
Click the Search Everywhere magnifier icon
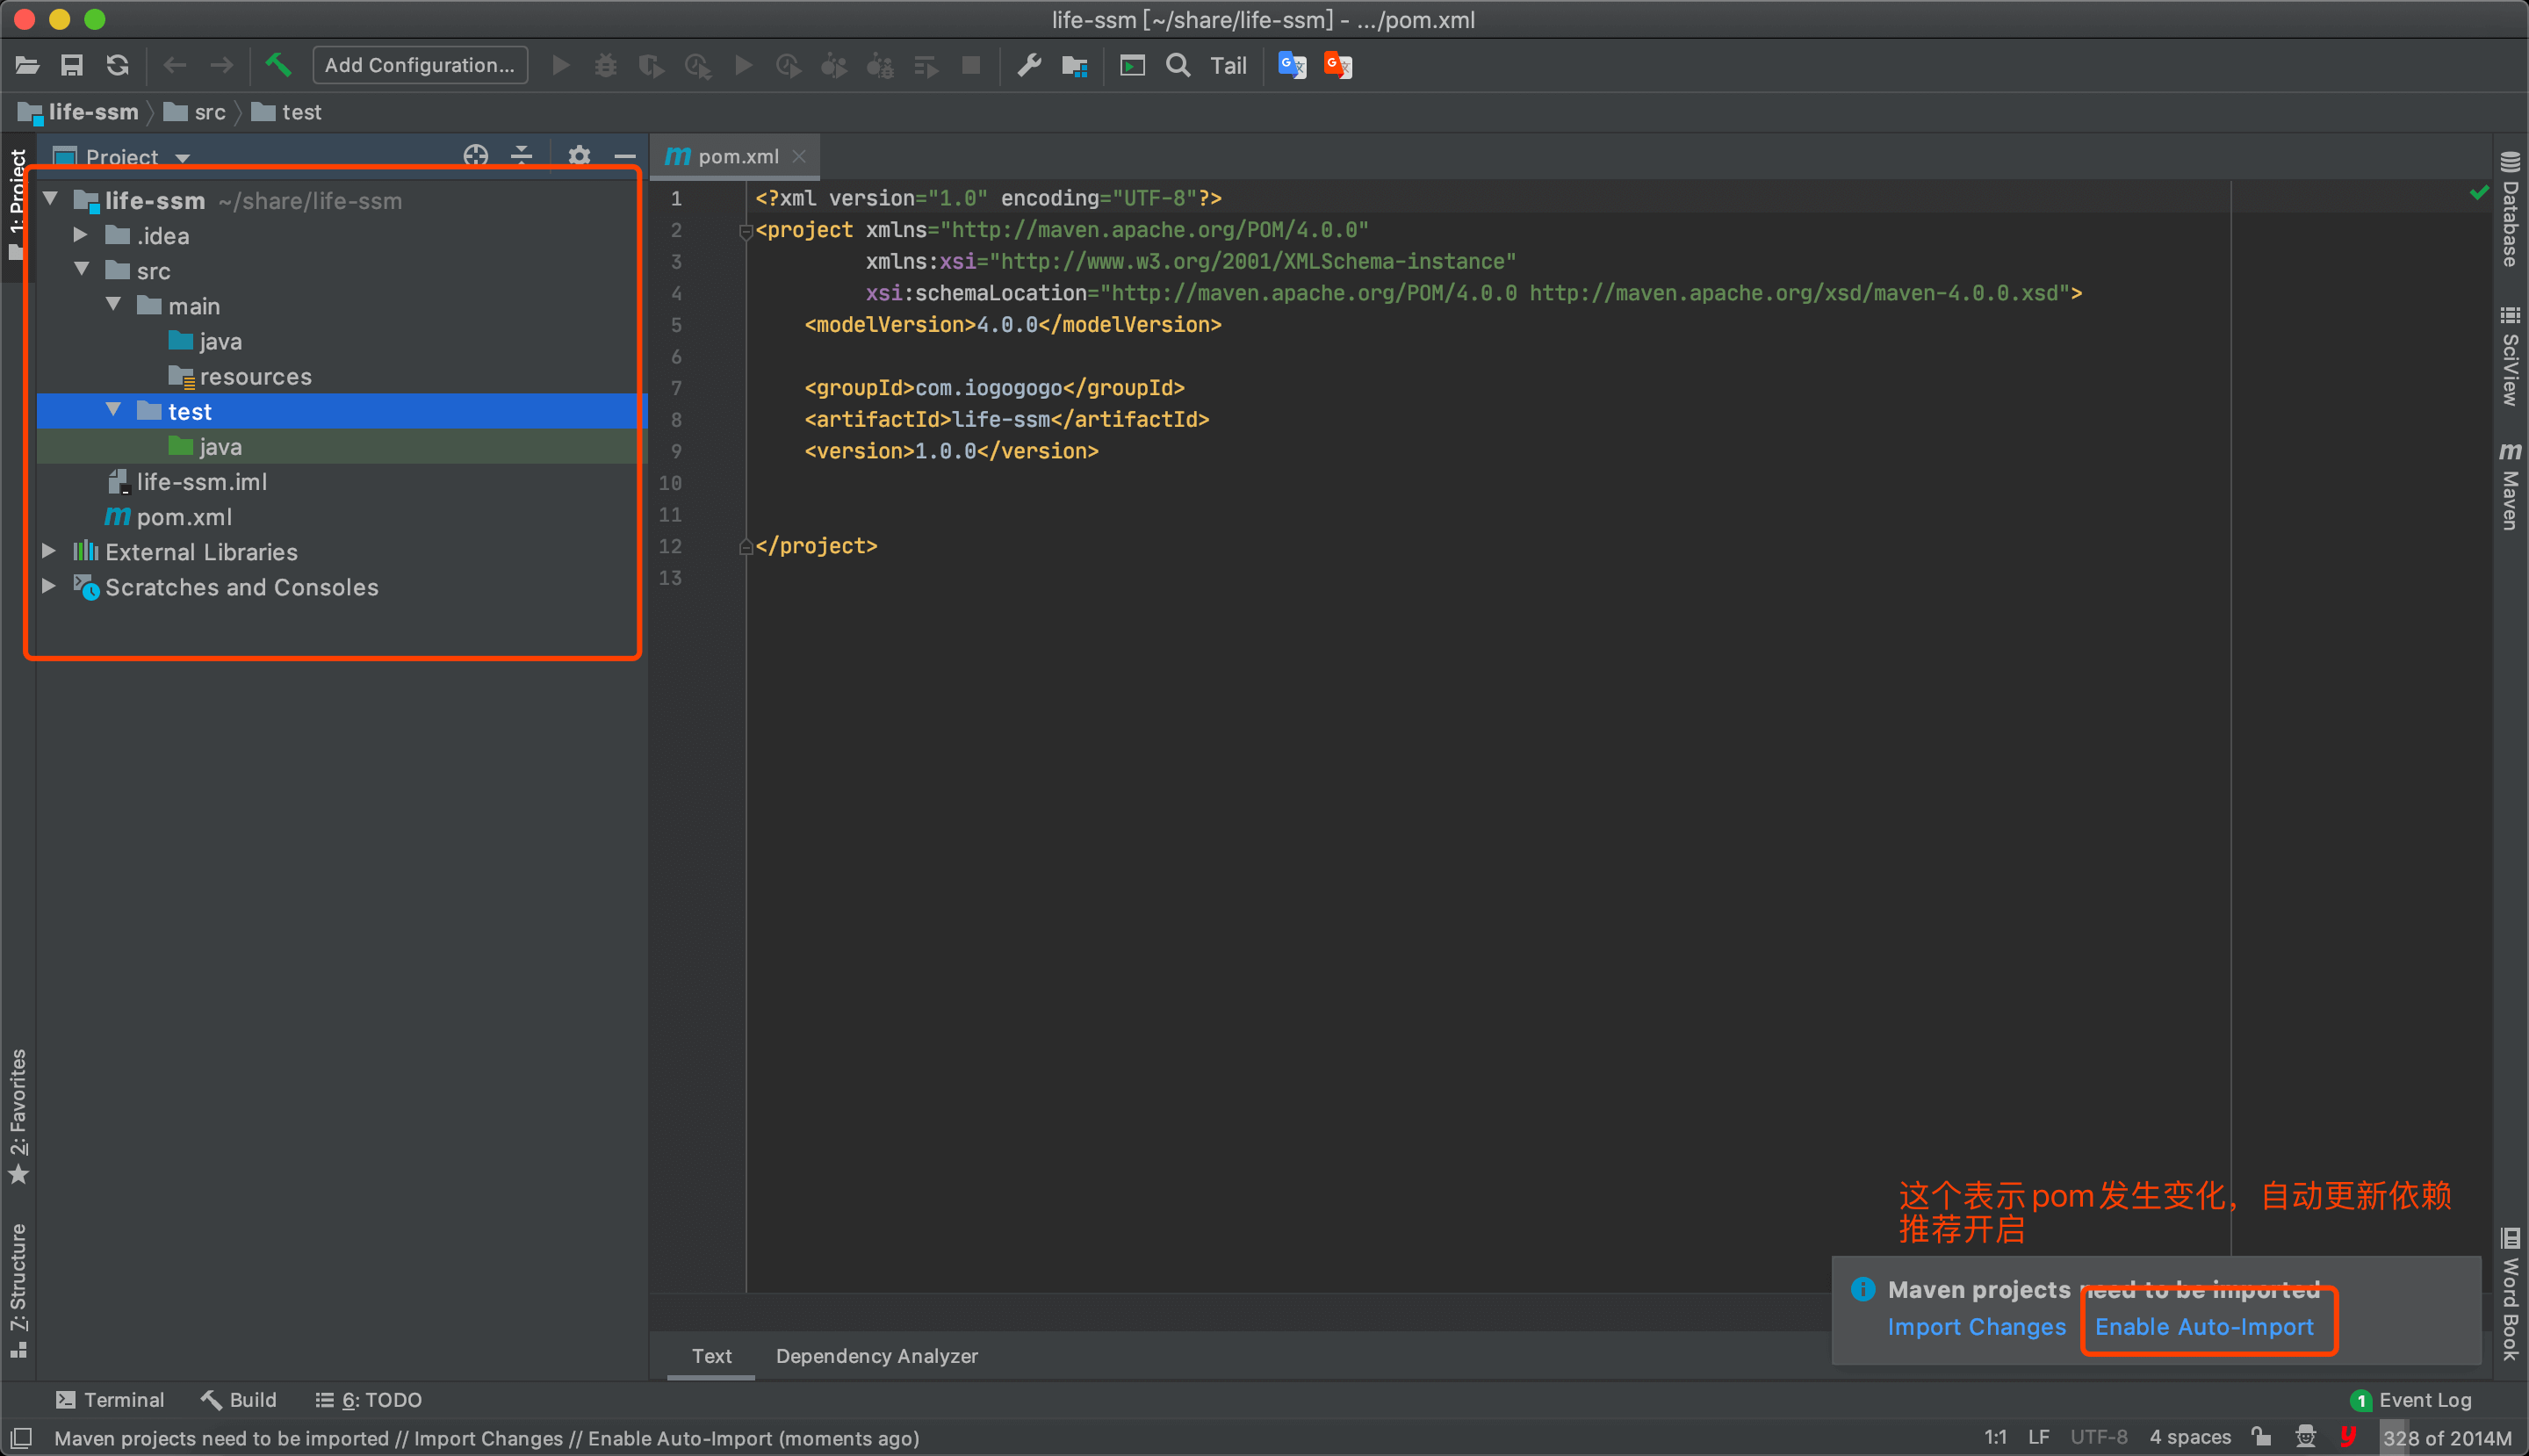coord(1178,66)
